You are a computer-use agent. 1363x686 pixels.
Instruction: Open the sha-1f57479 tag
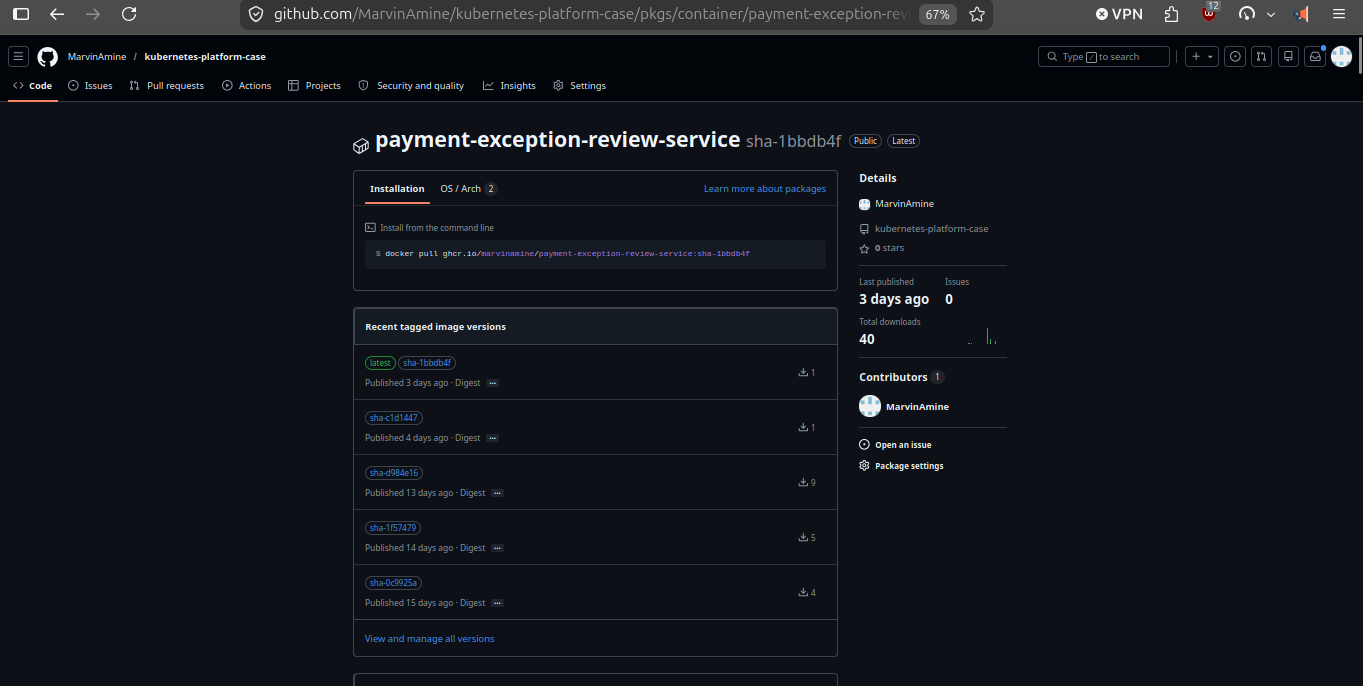tap(393, 528)
